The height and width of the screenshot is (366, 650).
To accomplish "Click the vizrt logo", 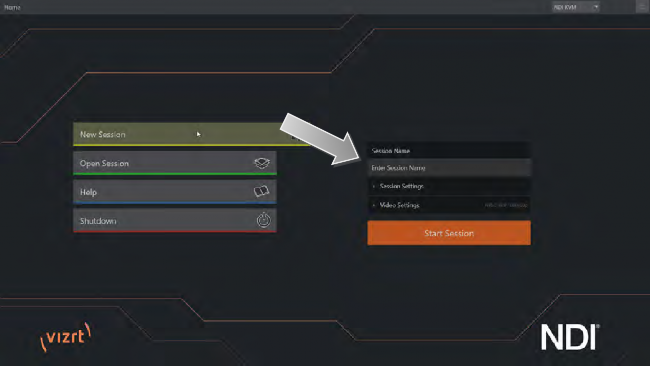I will point(65,336).
